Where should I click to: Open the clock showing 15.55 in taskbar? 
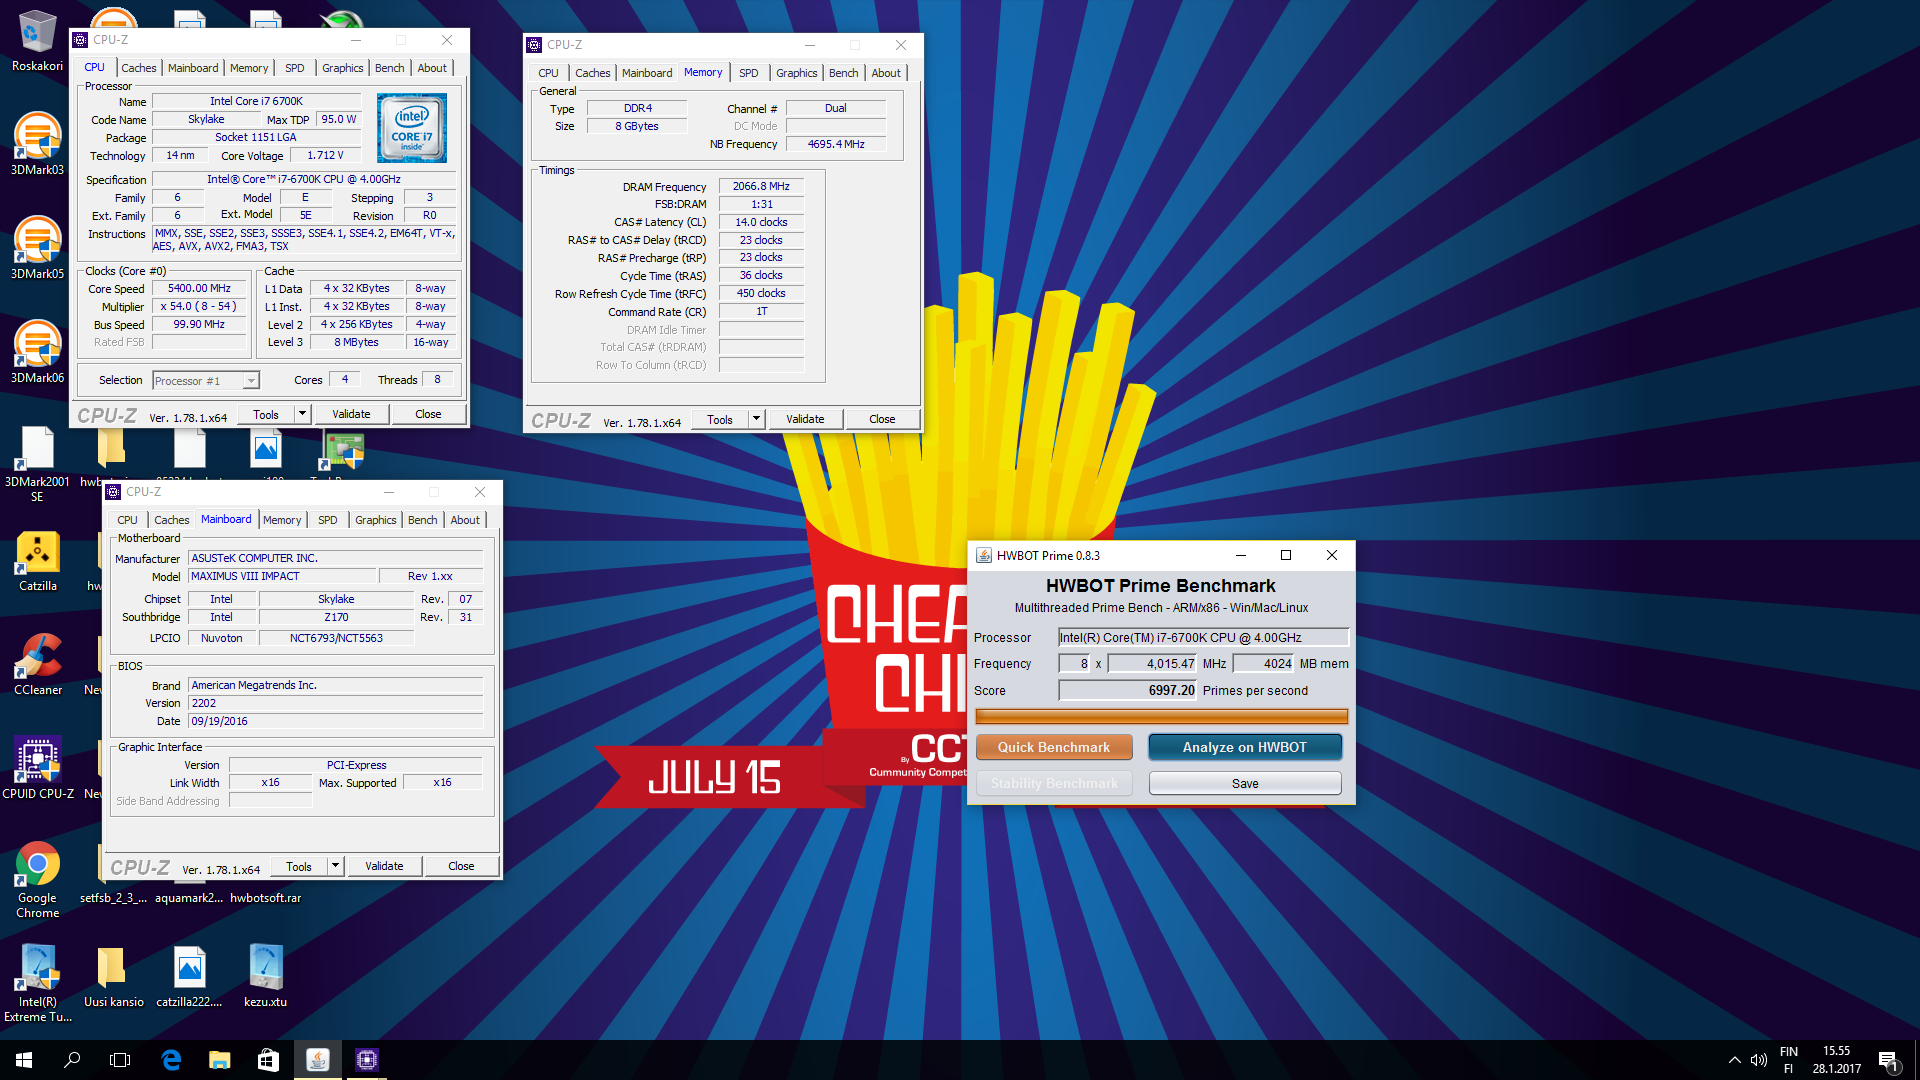pos(1836,1060)
